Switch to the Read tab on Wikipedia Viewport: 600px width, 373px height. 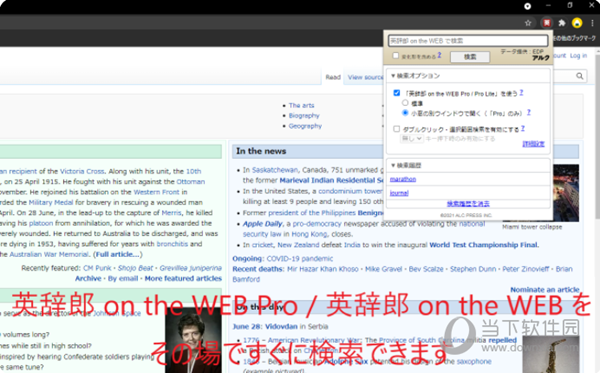coord(333,77)
